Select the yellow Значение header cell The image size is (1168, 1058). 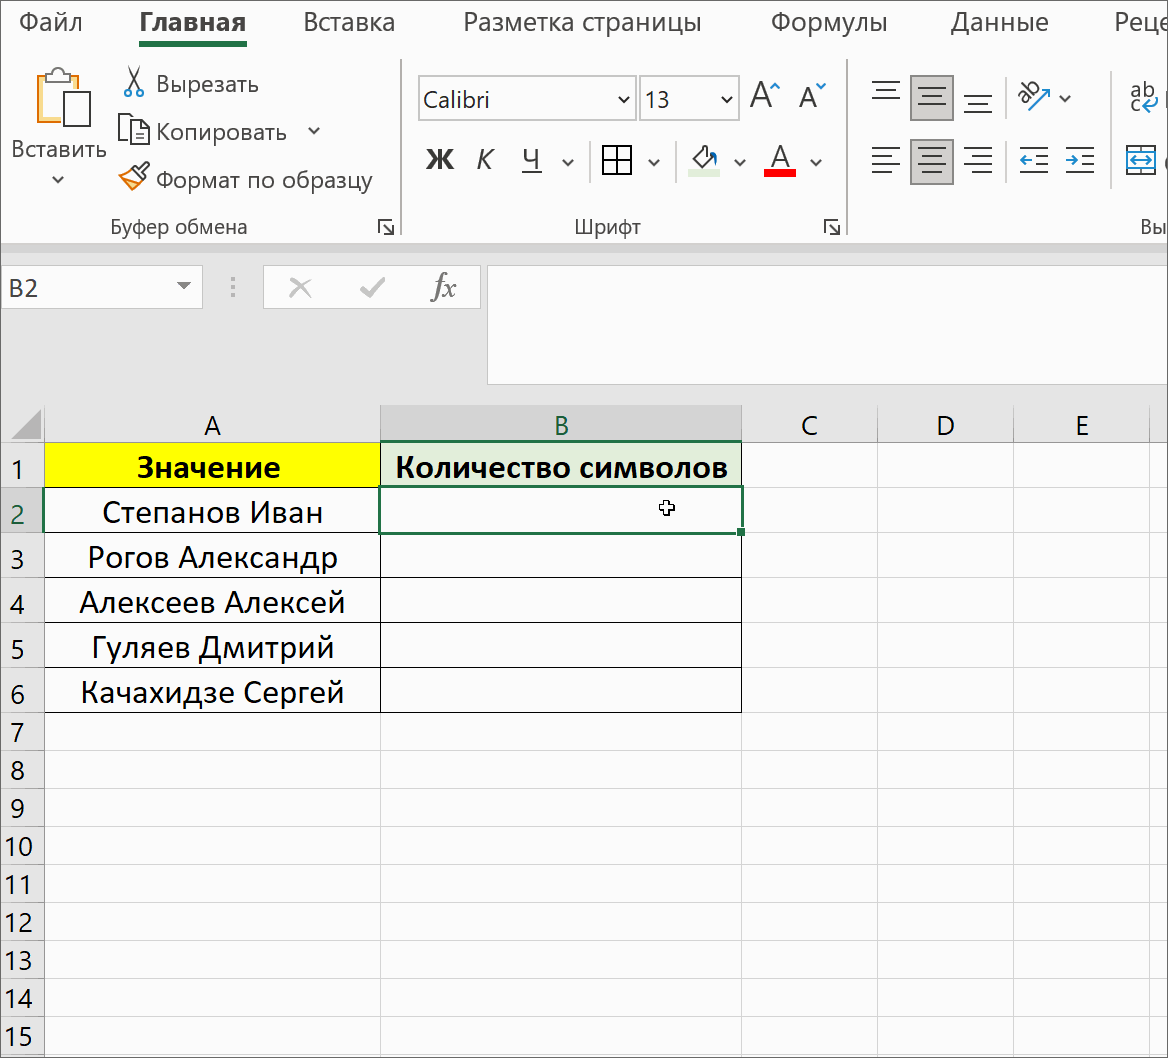pos(212,466)
